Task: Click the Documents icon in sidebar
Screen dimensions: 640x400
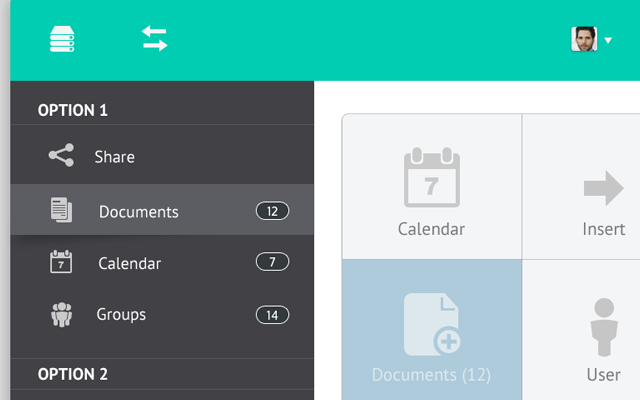Action: [x=61, y=210]
